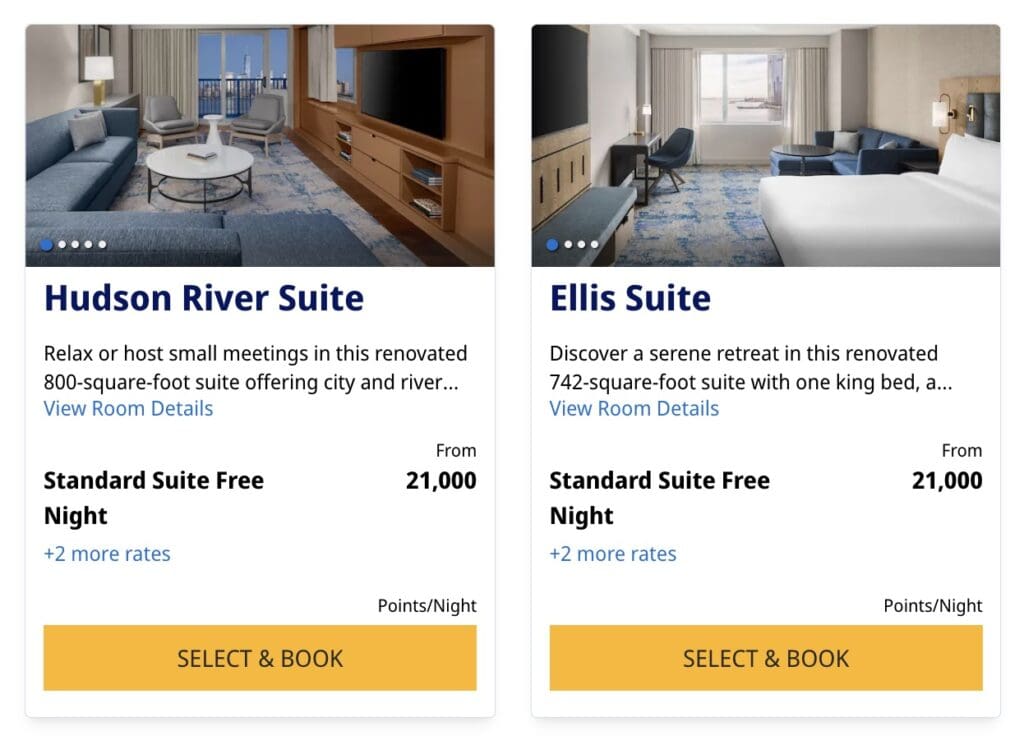Open View Room Details for Ellis Suite

click(633, 408)
